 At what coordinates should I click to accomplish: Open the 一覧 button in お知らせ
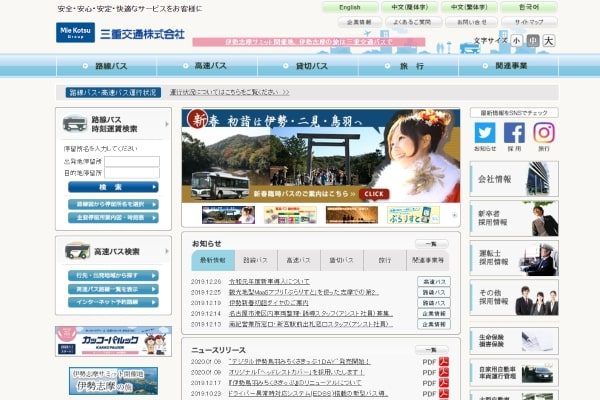432,244
